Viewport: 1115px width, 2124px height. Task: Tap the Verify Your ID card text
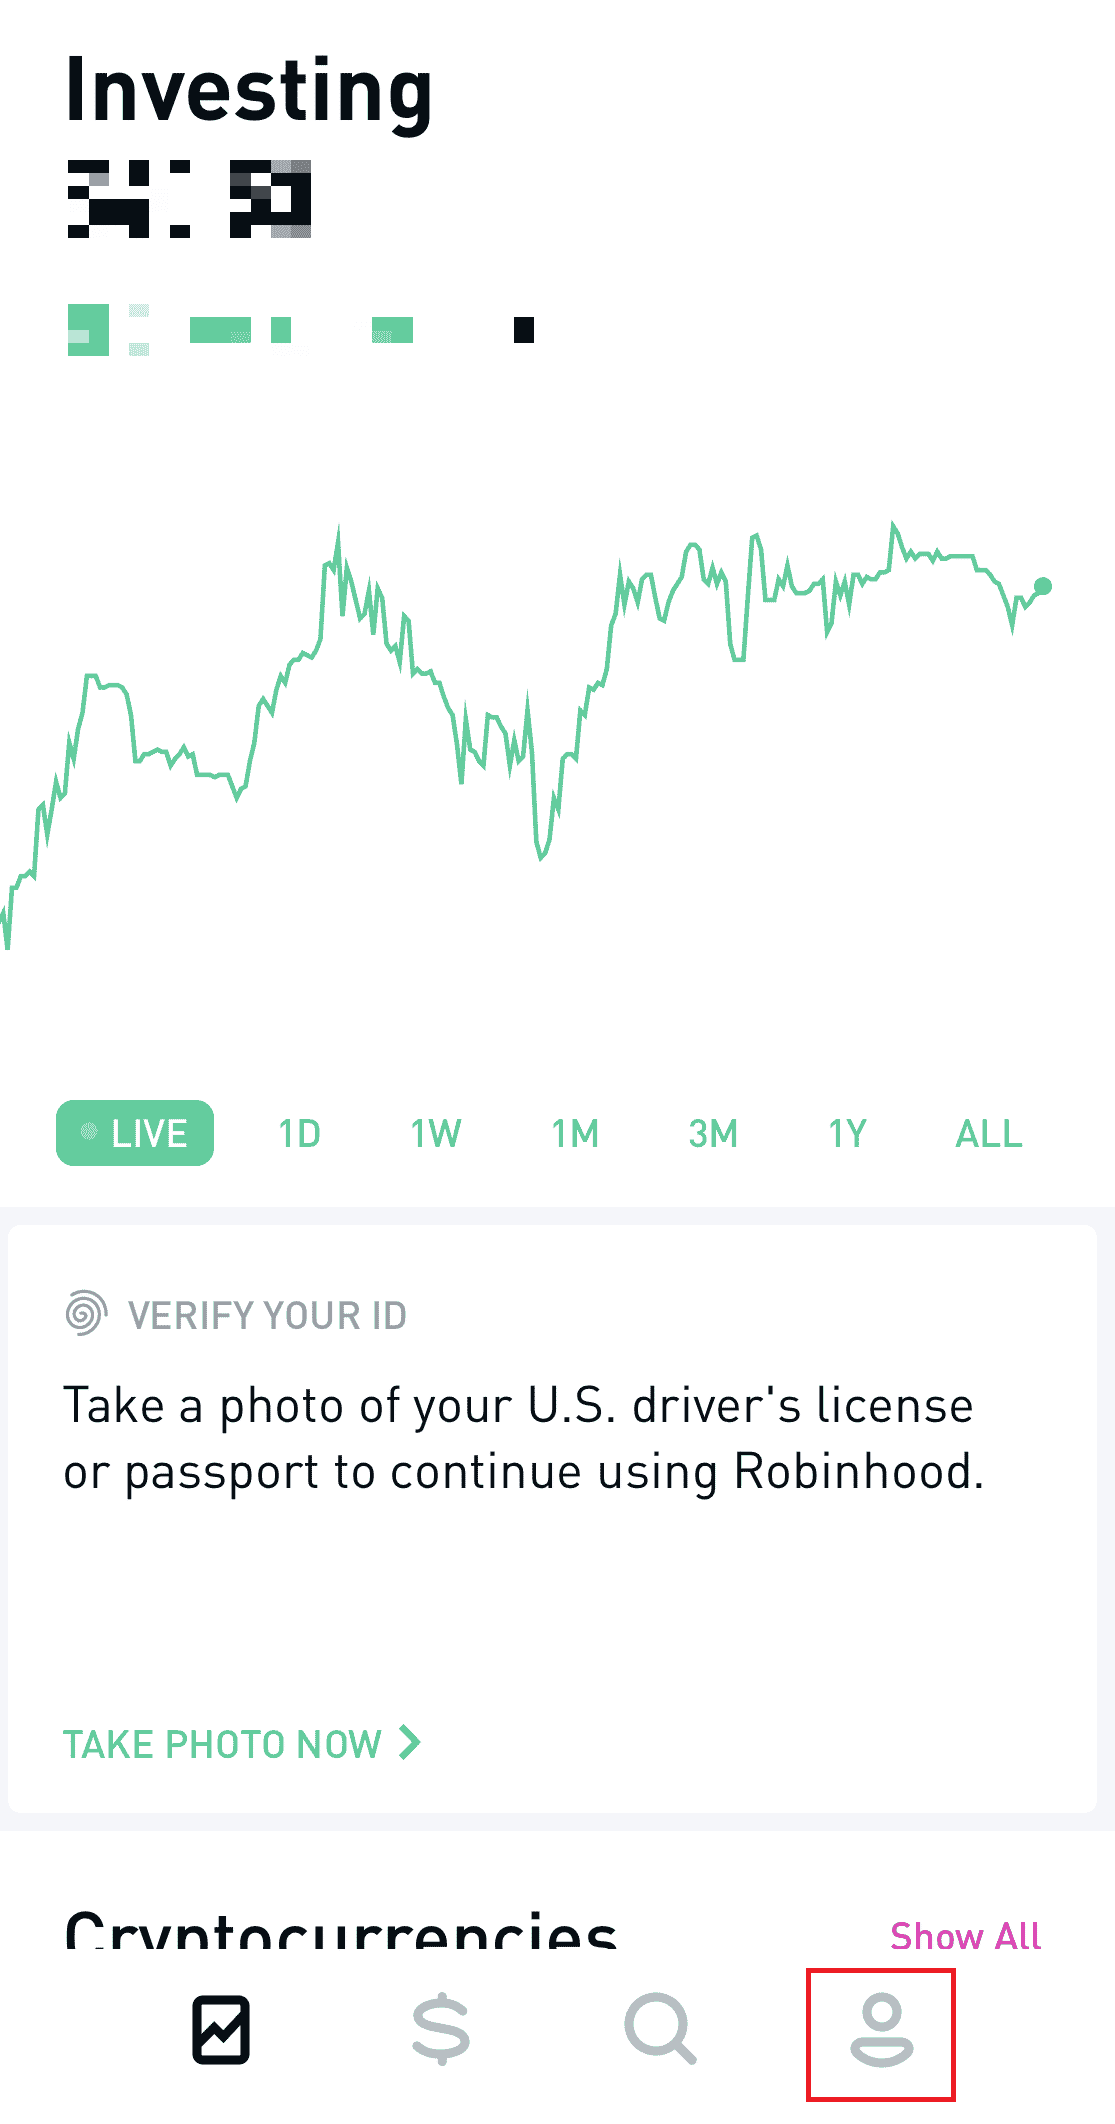pos(522,1438)
